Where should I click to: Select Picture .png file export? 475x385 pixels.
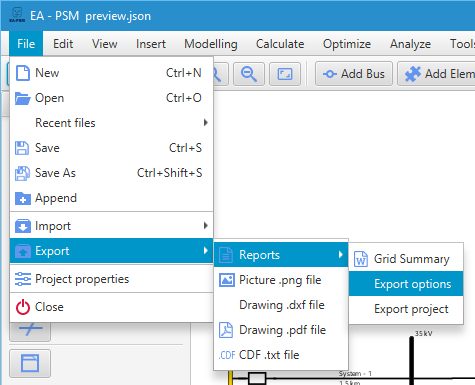point(281,280)
